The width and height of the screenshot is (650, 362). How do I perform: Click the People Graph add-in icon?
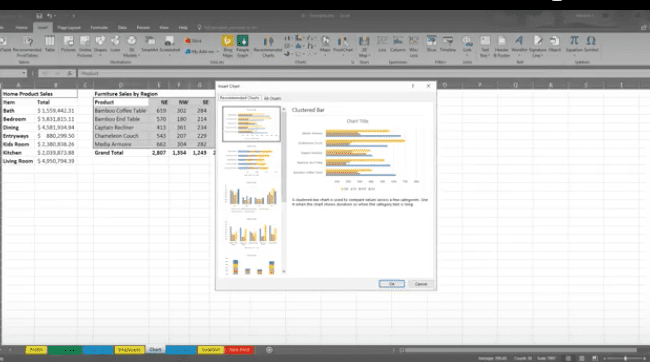243,46
